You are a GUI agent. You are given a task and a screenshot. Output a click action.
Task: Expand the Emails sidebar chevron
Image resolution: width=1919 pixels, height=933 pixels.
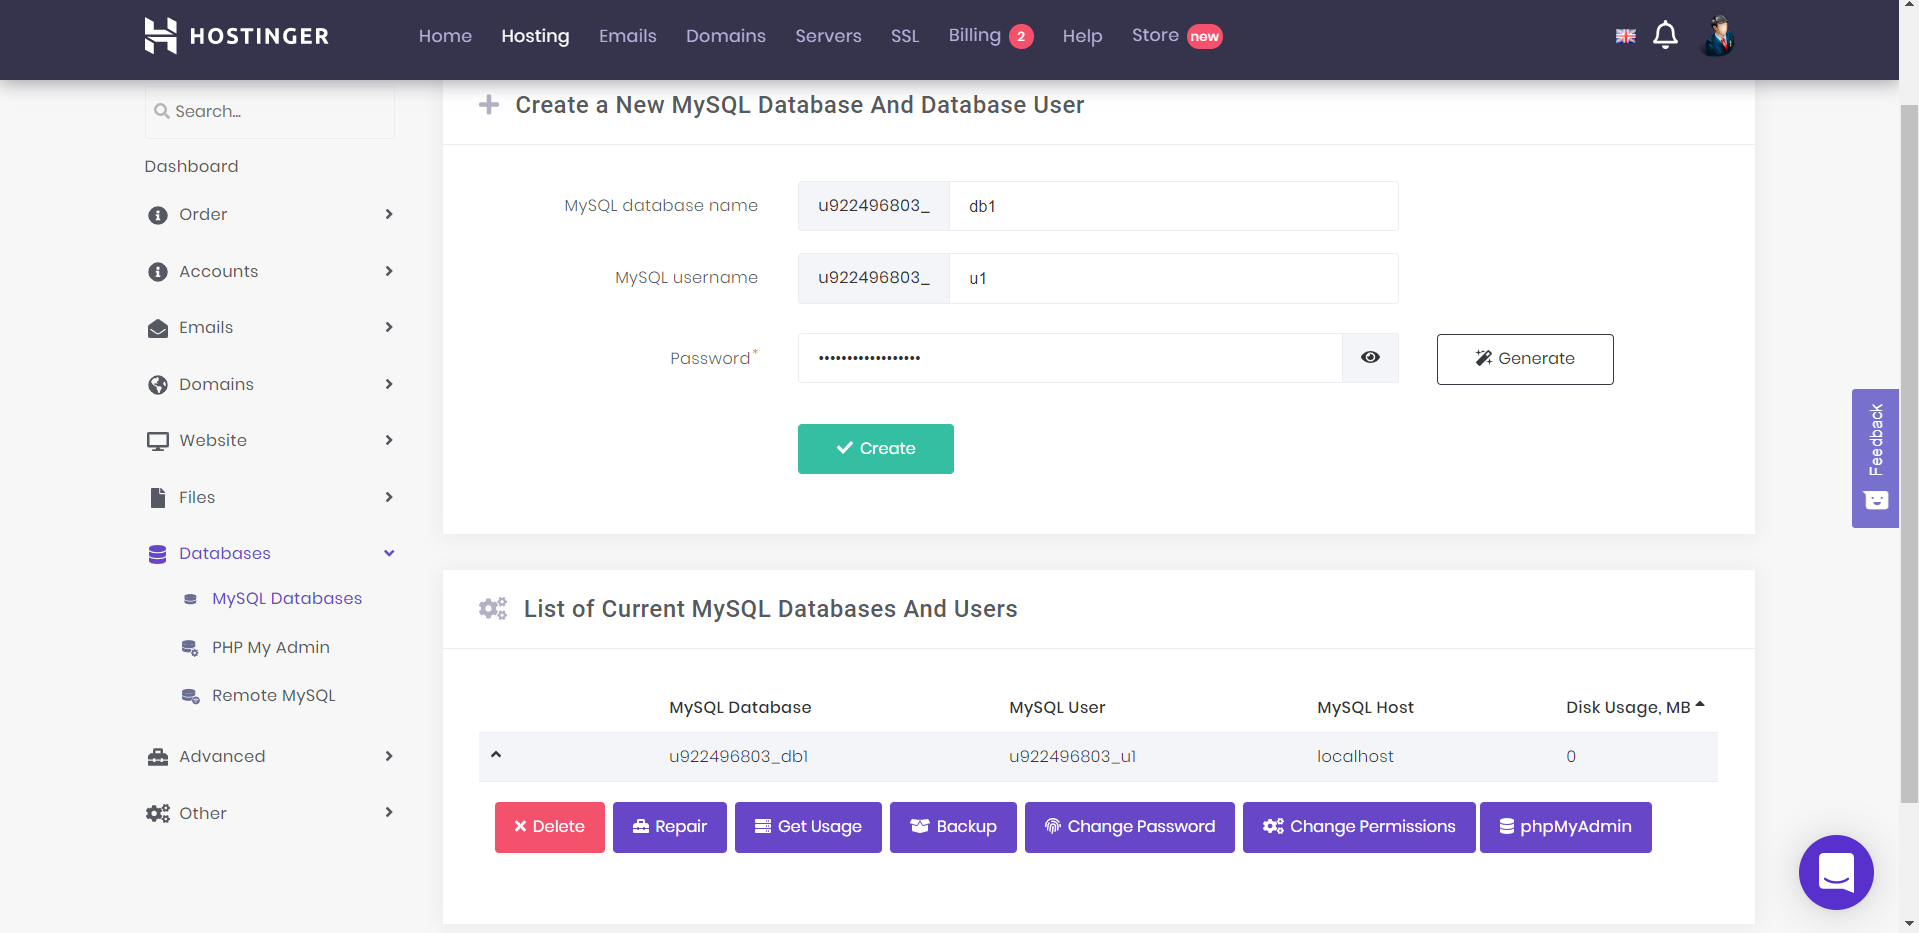[x=389, y=328]
